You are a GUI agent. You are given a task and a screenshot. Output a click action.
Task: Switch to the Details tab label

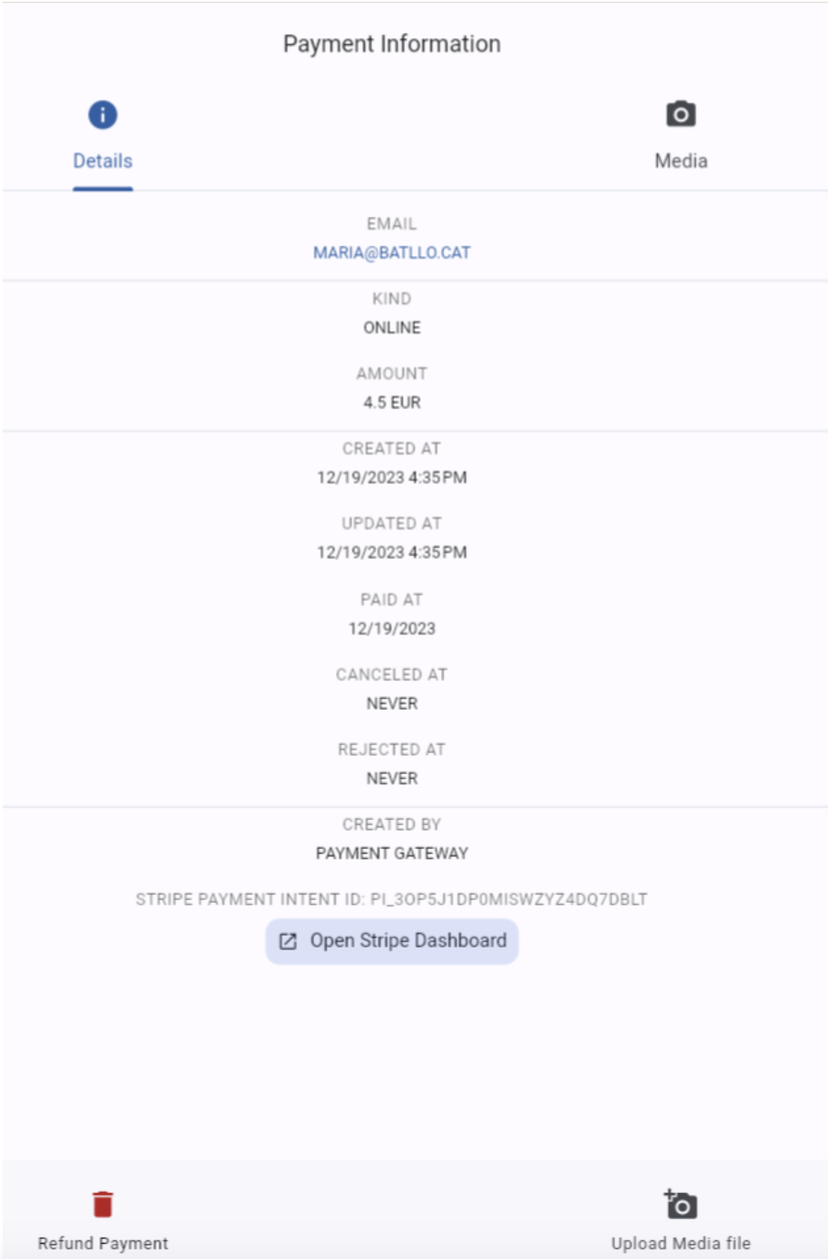click(x=103, y=161)
